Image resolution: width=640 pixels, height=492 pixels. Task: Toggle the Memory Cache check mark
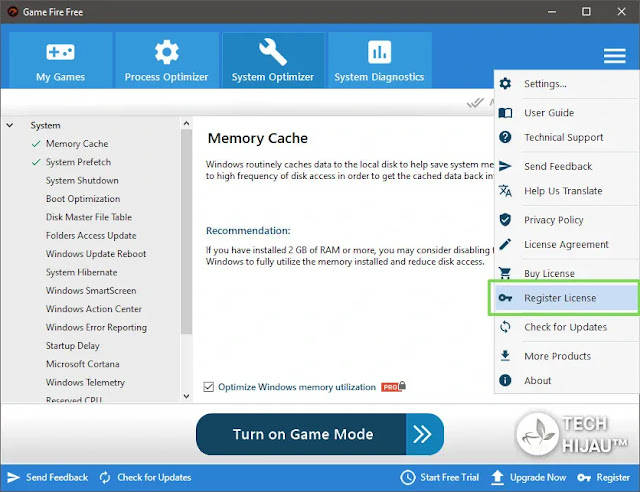pos(36,144)
